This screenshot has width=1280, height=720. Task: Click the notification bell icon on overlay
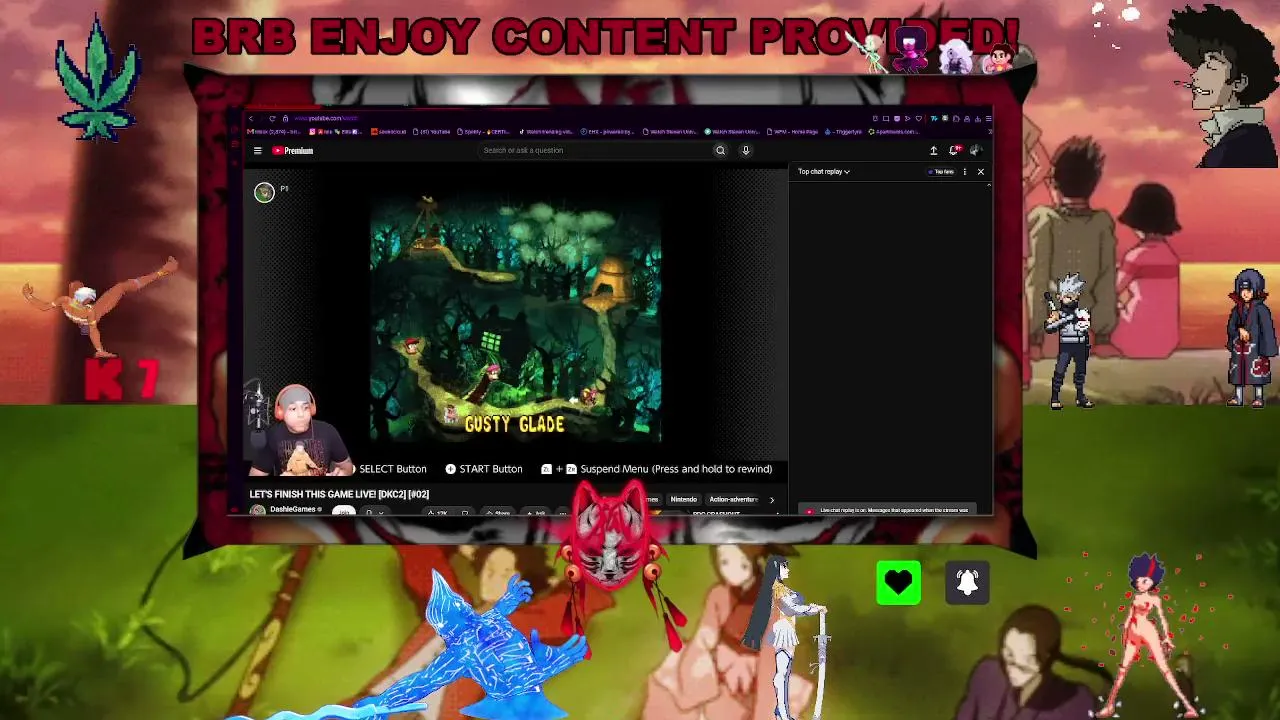tap(967, 583)
